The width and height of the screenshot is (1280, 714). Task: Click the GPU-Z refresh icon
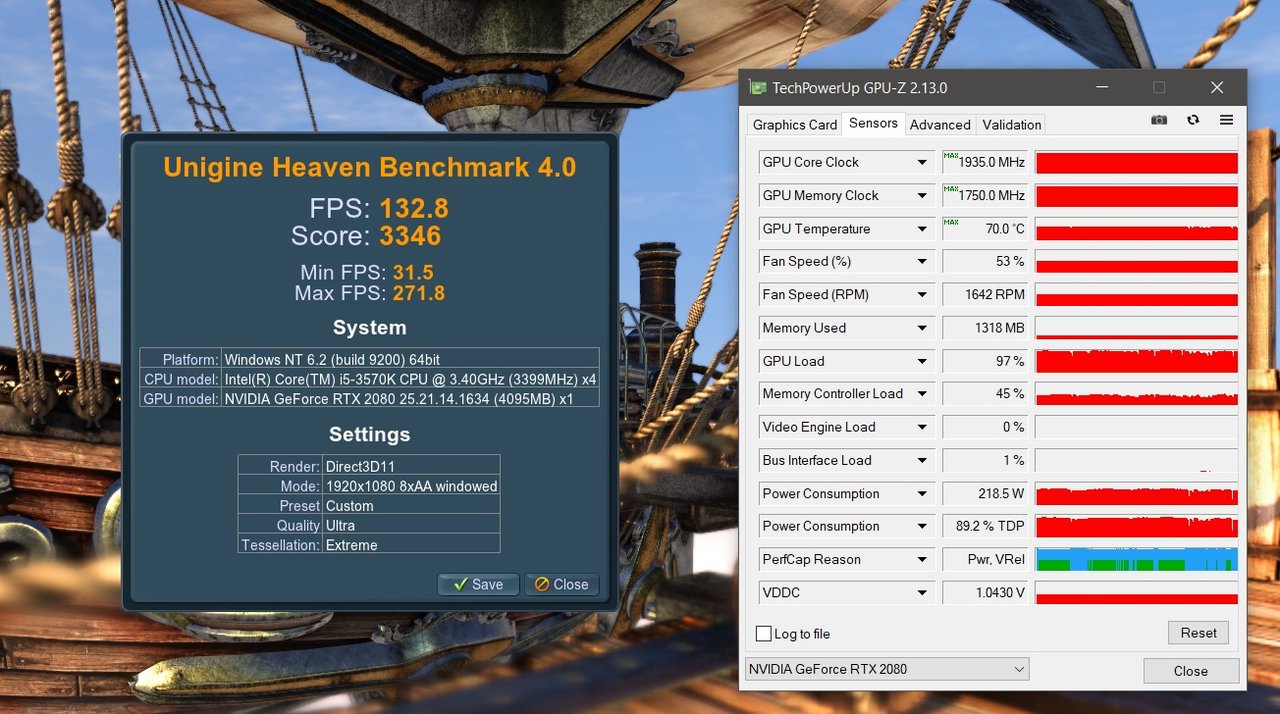[1193, 120]
